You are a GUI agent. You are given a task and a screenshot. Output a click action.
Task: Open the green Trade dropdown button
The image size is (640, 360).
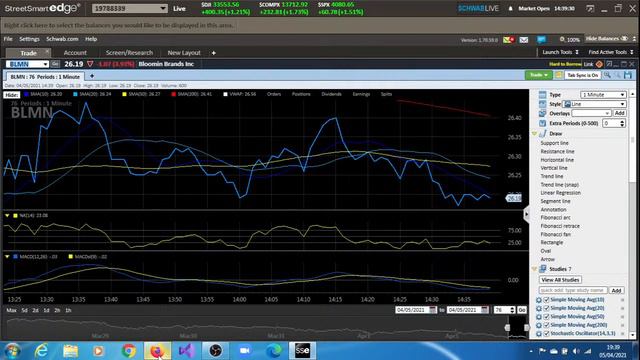tap(538, 75)
